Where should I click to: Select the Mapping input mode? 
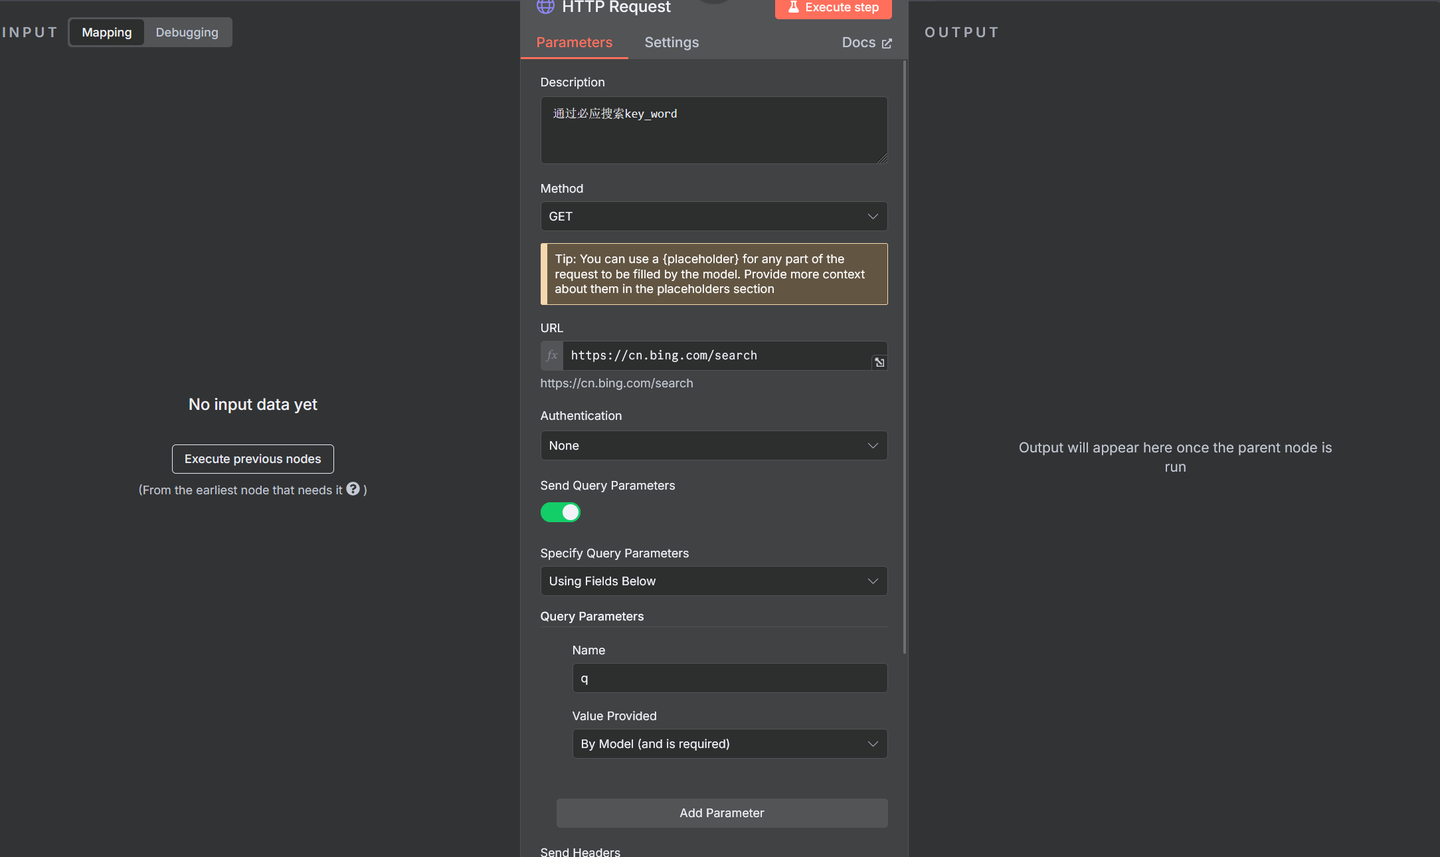click(x=107, y=32)
